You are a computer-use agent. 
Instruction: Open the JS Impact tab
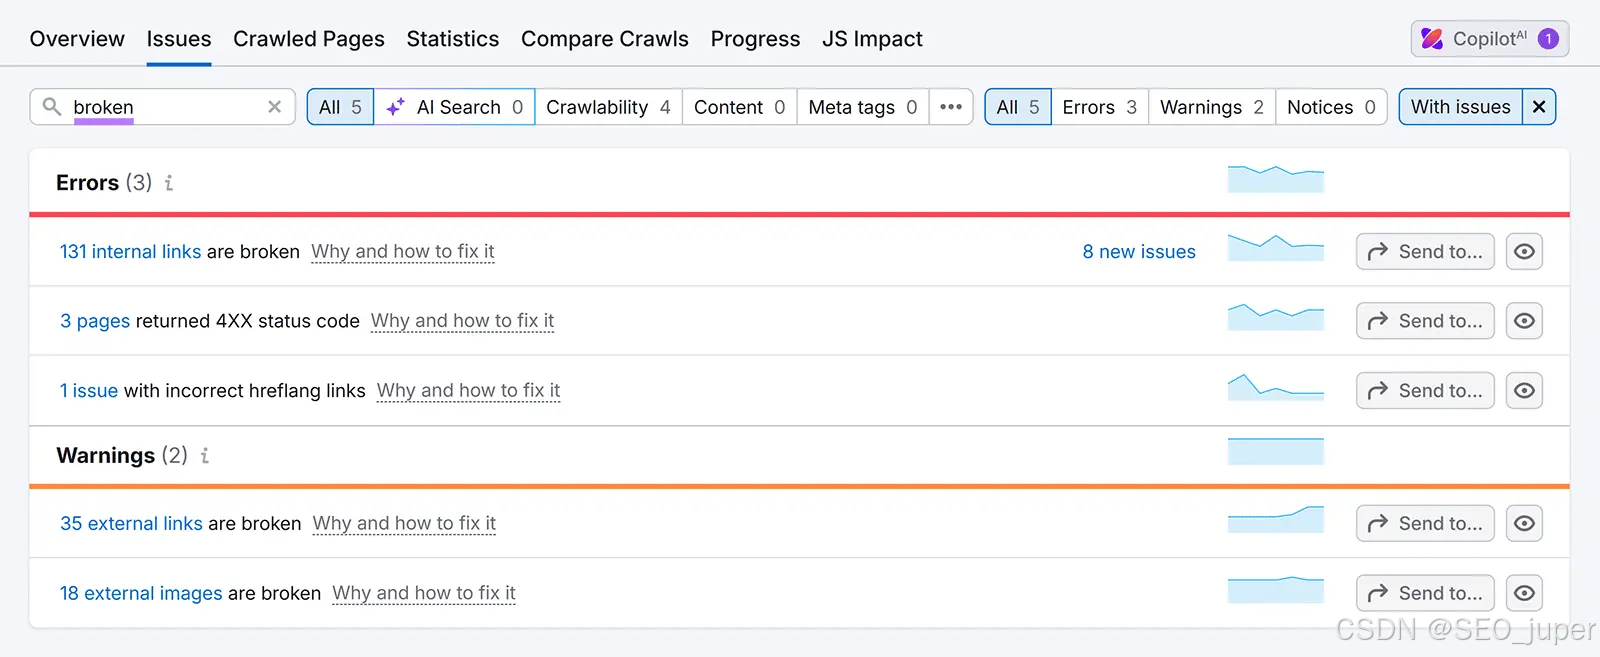(872, 39)
